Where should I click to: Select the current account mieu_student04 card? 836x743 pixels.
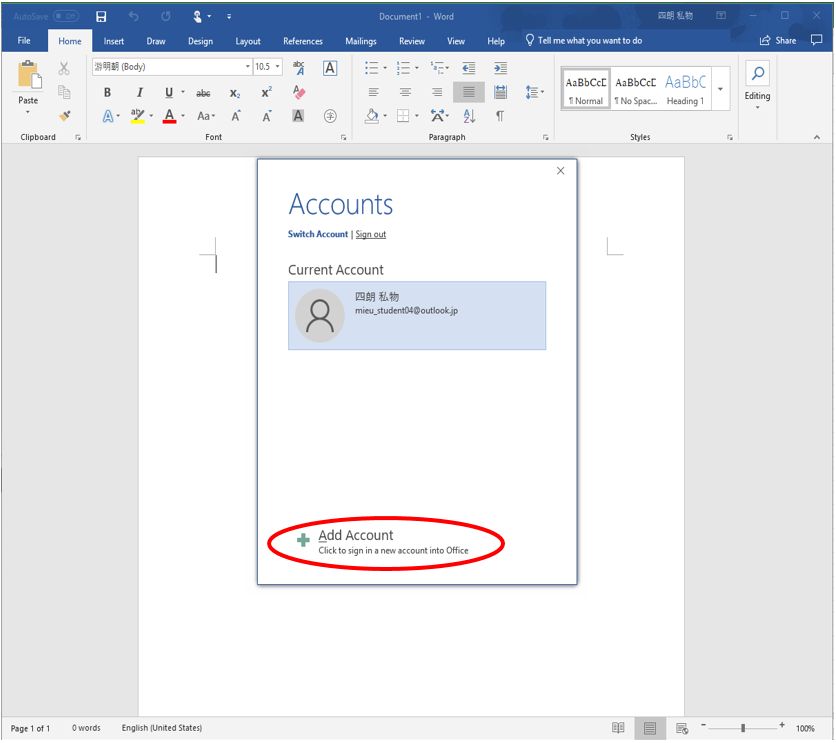[417, 316]
